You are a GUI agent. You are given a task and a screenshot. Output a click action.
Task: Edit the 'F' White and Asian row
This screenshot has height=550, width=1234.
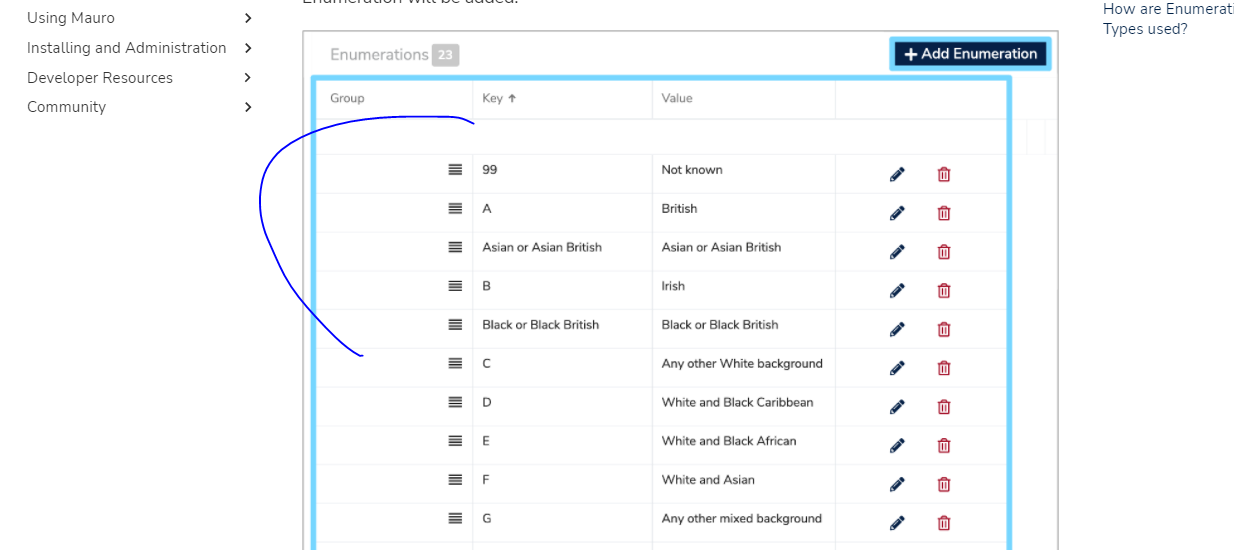coord(897,485)
